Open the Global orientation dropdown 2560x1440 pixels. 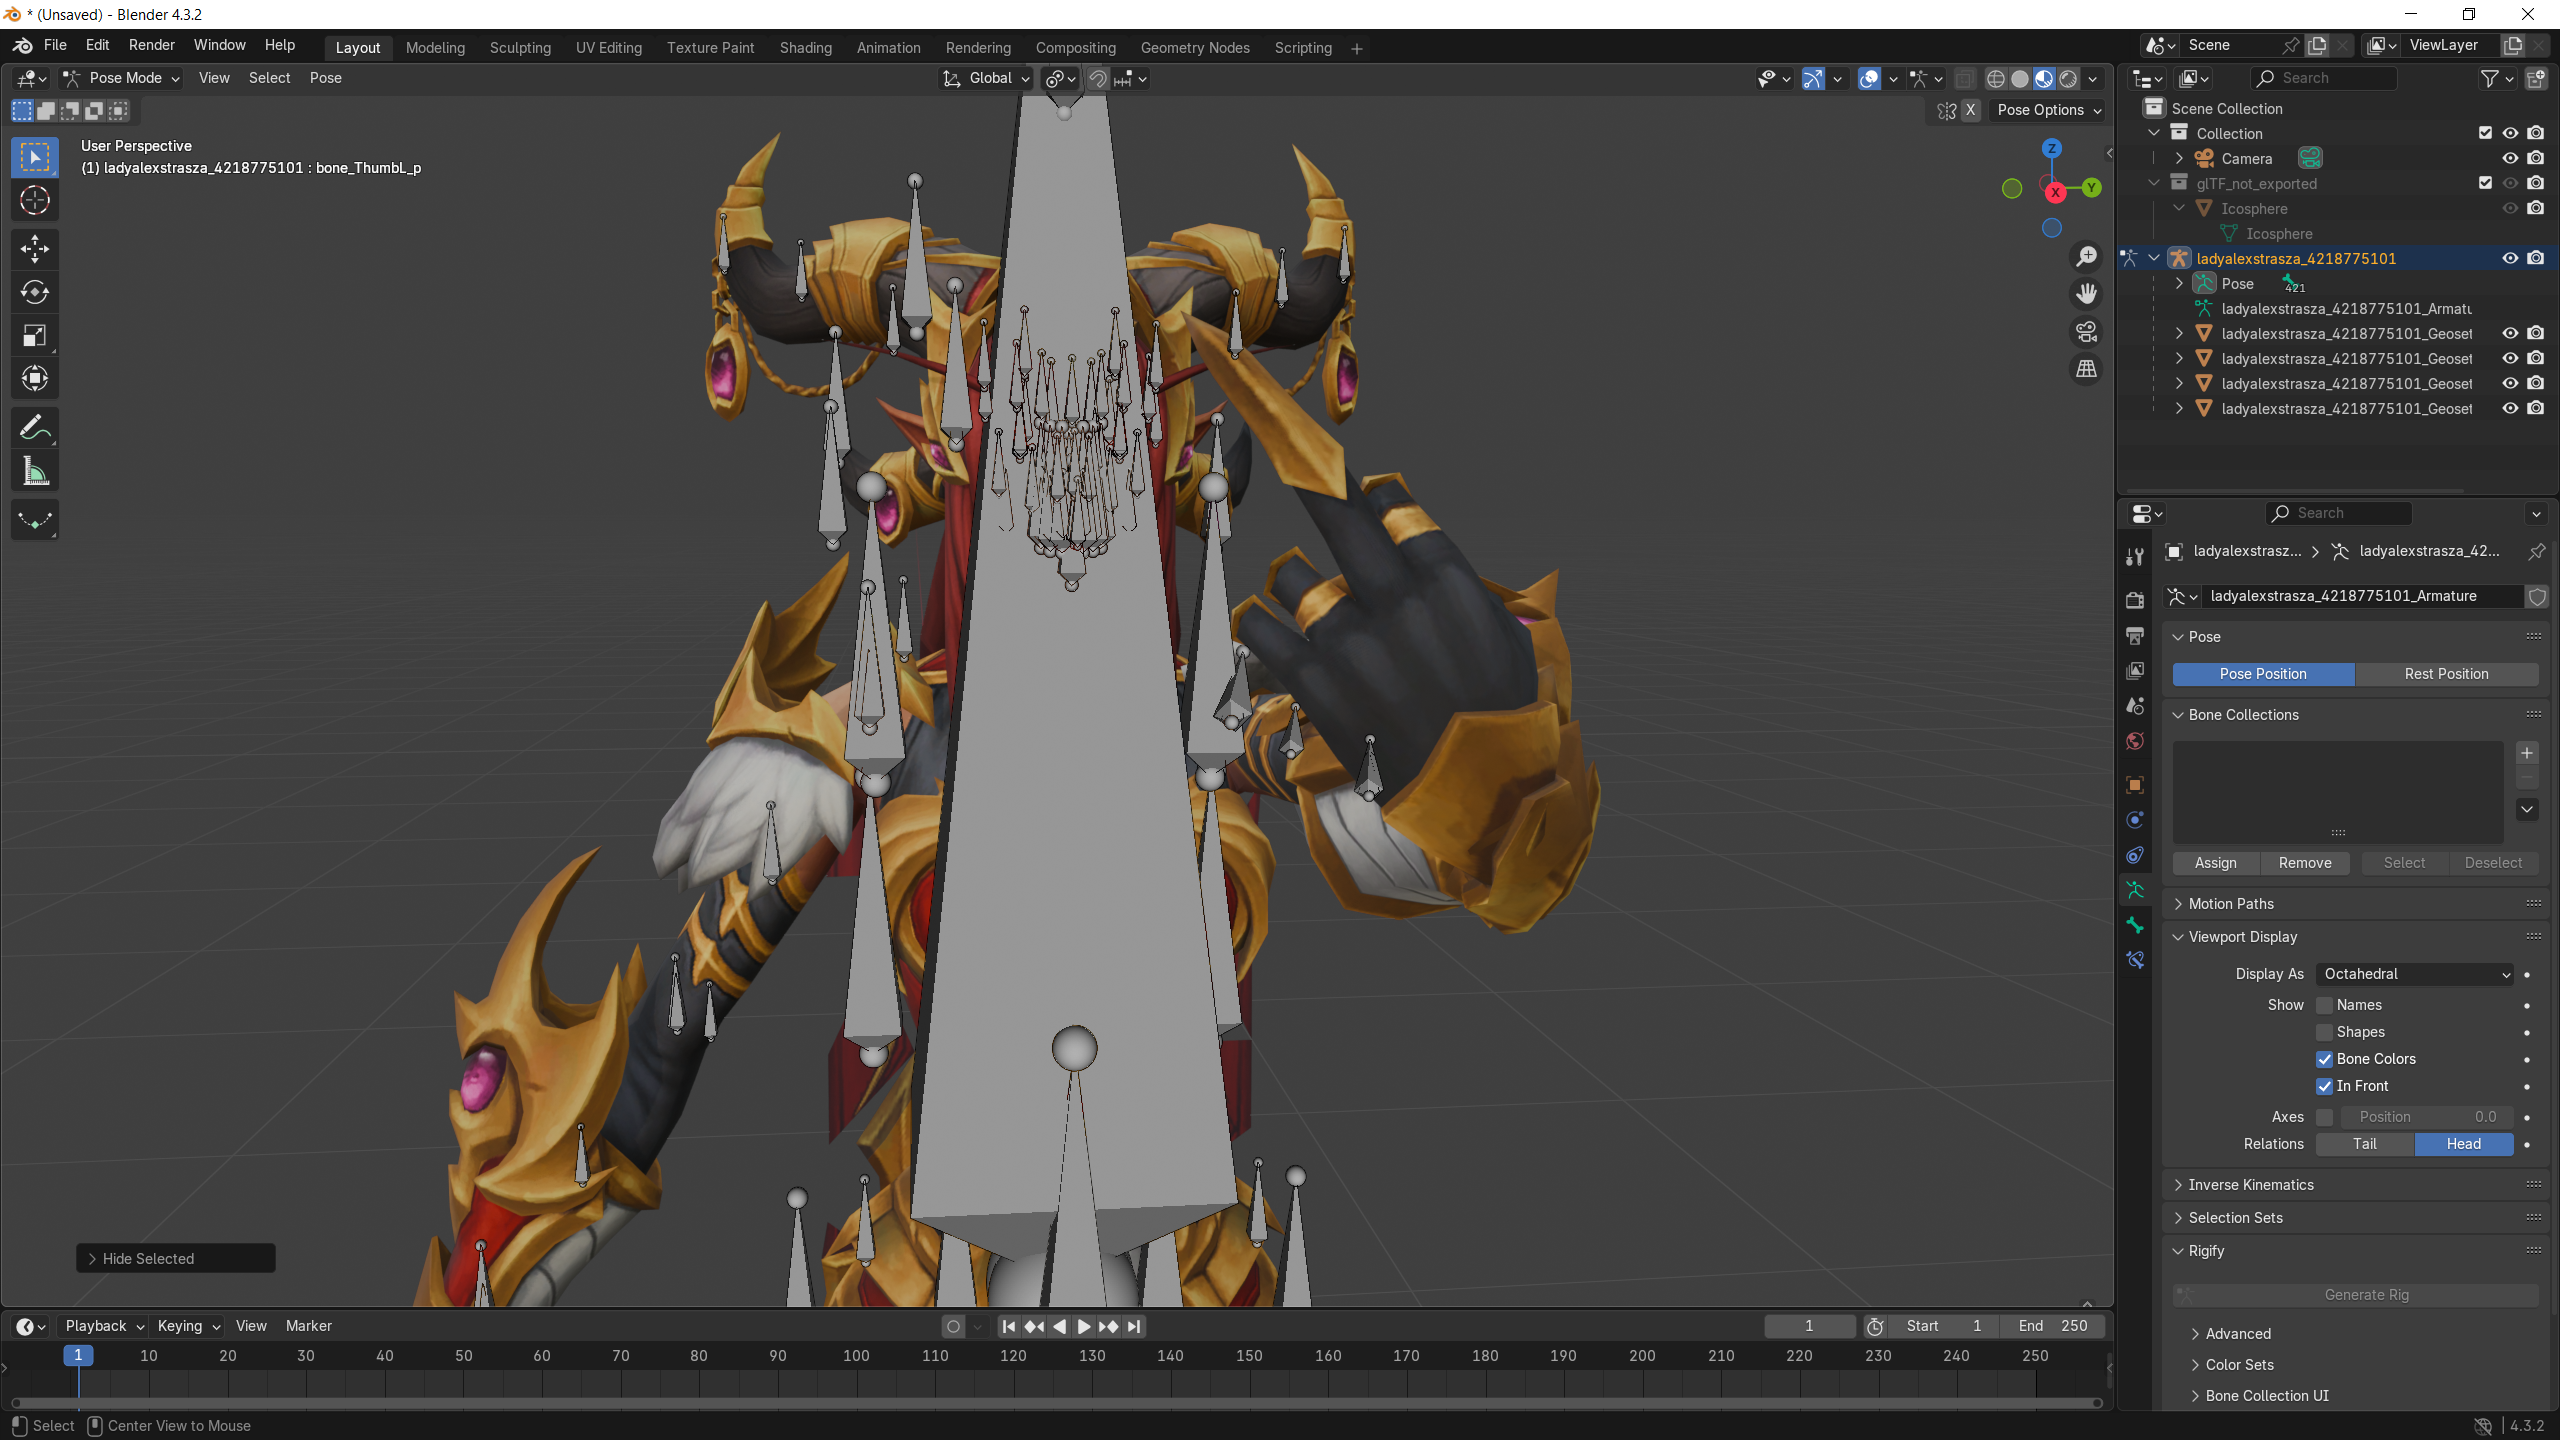pos(985,78)
